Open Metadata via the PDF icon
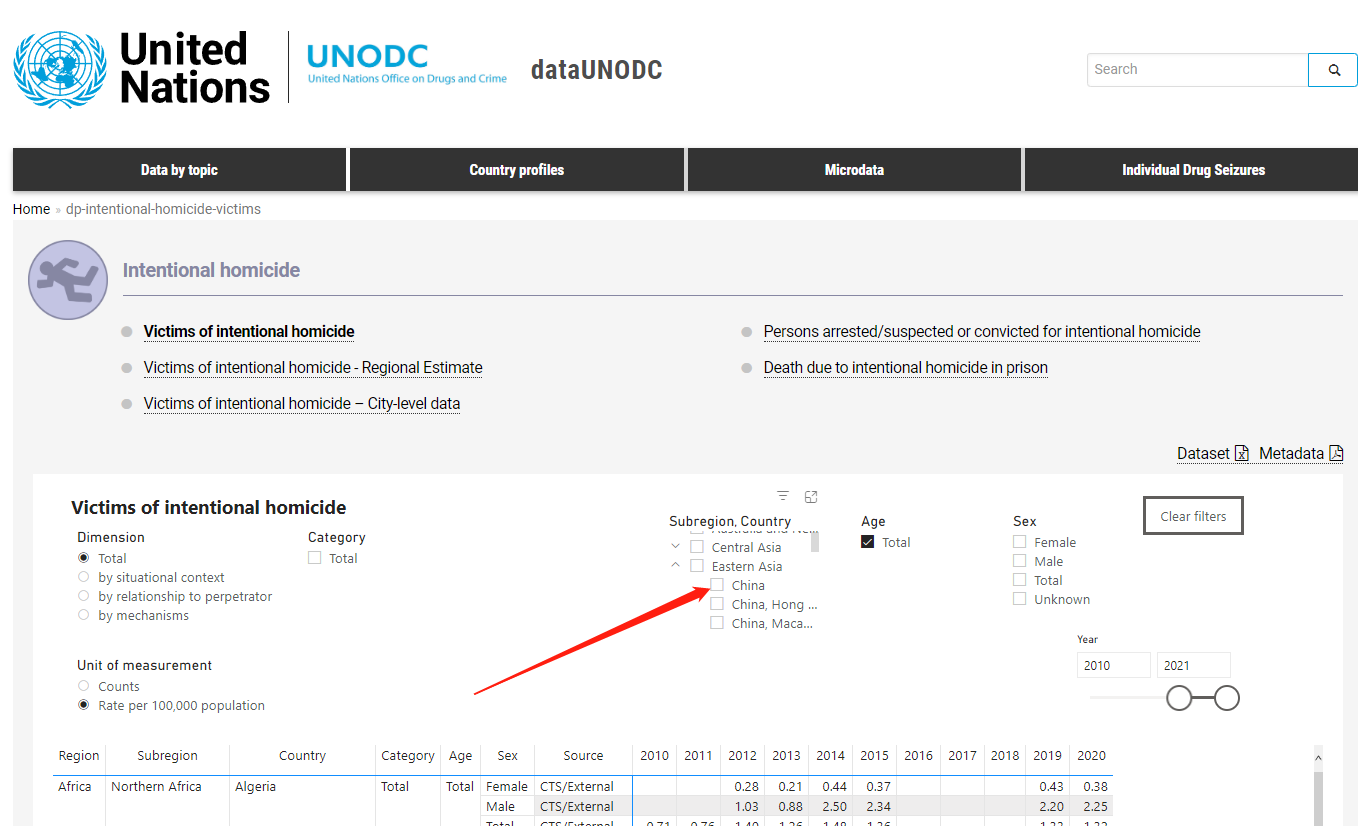 point(1336,454)
